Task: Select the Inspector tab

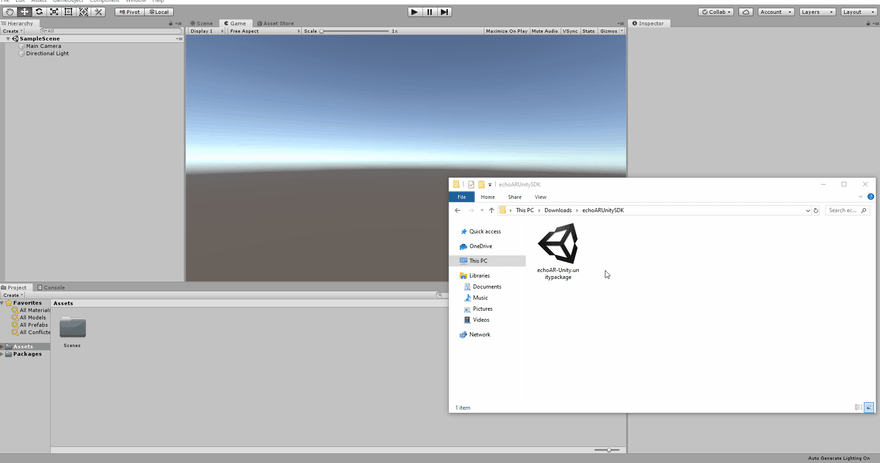Action: coord(648,24)
